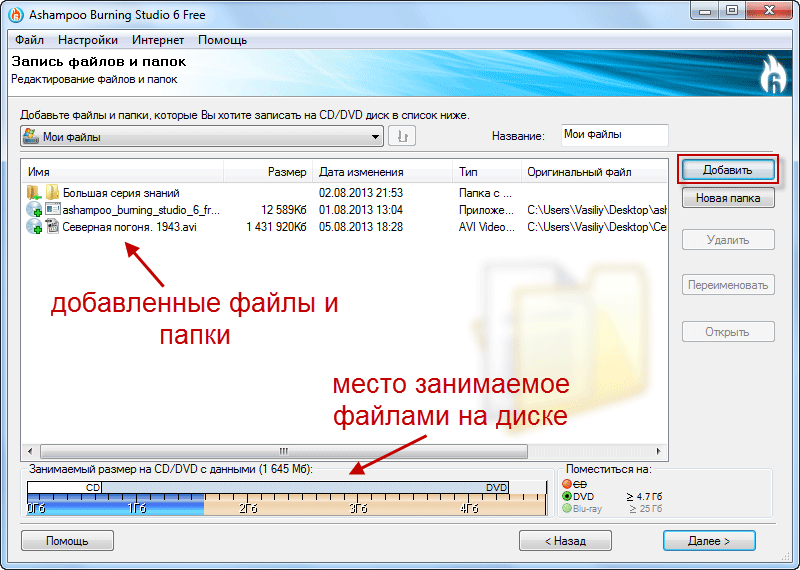
Task: Select the ashampoo_burning_studio_6_fr... file name
Action: click(x=141, y=210)
